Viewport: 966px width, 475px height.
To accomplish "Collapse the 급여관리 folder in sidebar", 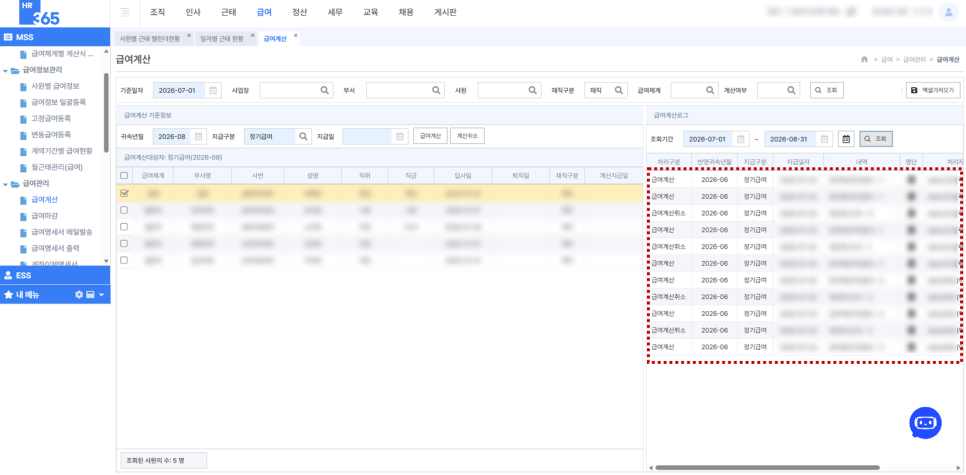I will (x=5, y=184).
